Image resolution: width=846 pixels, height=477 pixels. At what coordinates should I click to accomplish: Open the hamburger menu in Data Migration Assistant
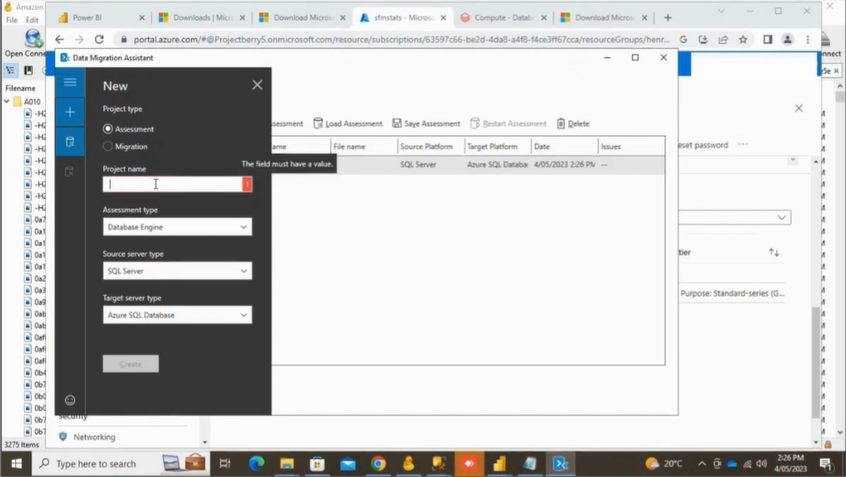[70, 82]
